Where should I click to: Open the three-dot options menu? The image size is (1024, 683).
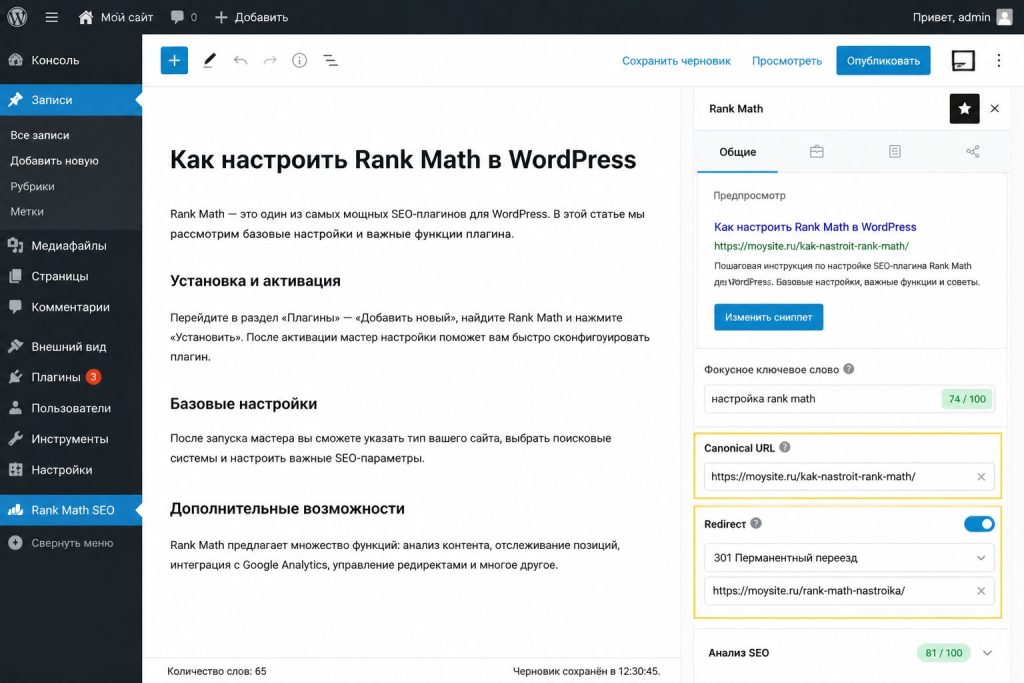click(999, 61)
